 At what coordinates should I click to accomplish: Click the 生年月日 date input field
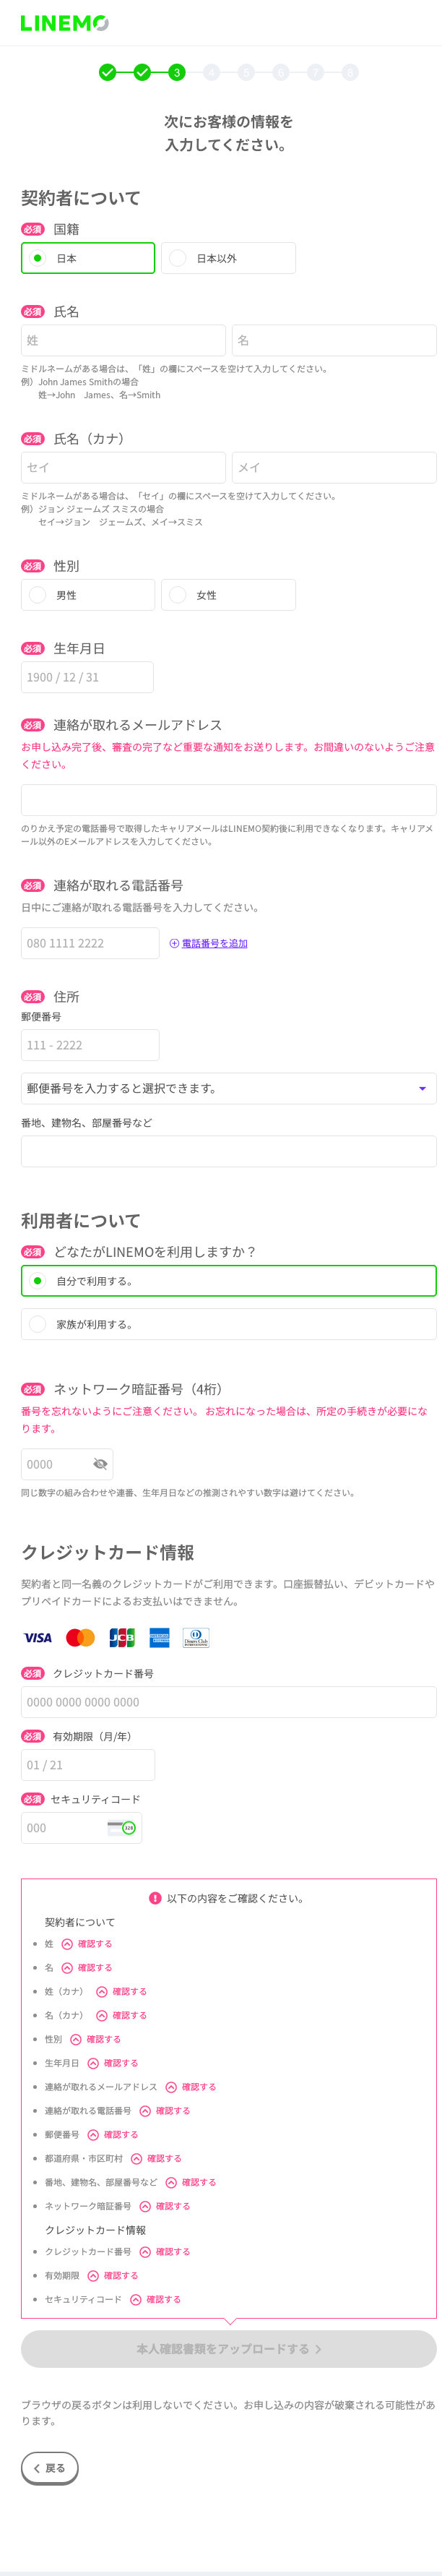pyautogui.click(x=87, y=677)
